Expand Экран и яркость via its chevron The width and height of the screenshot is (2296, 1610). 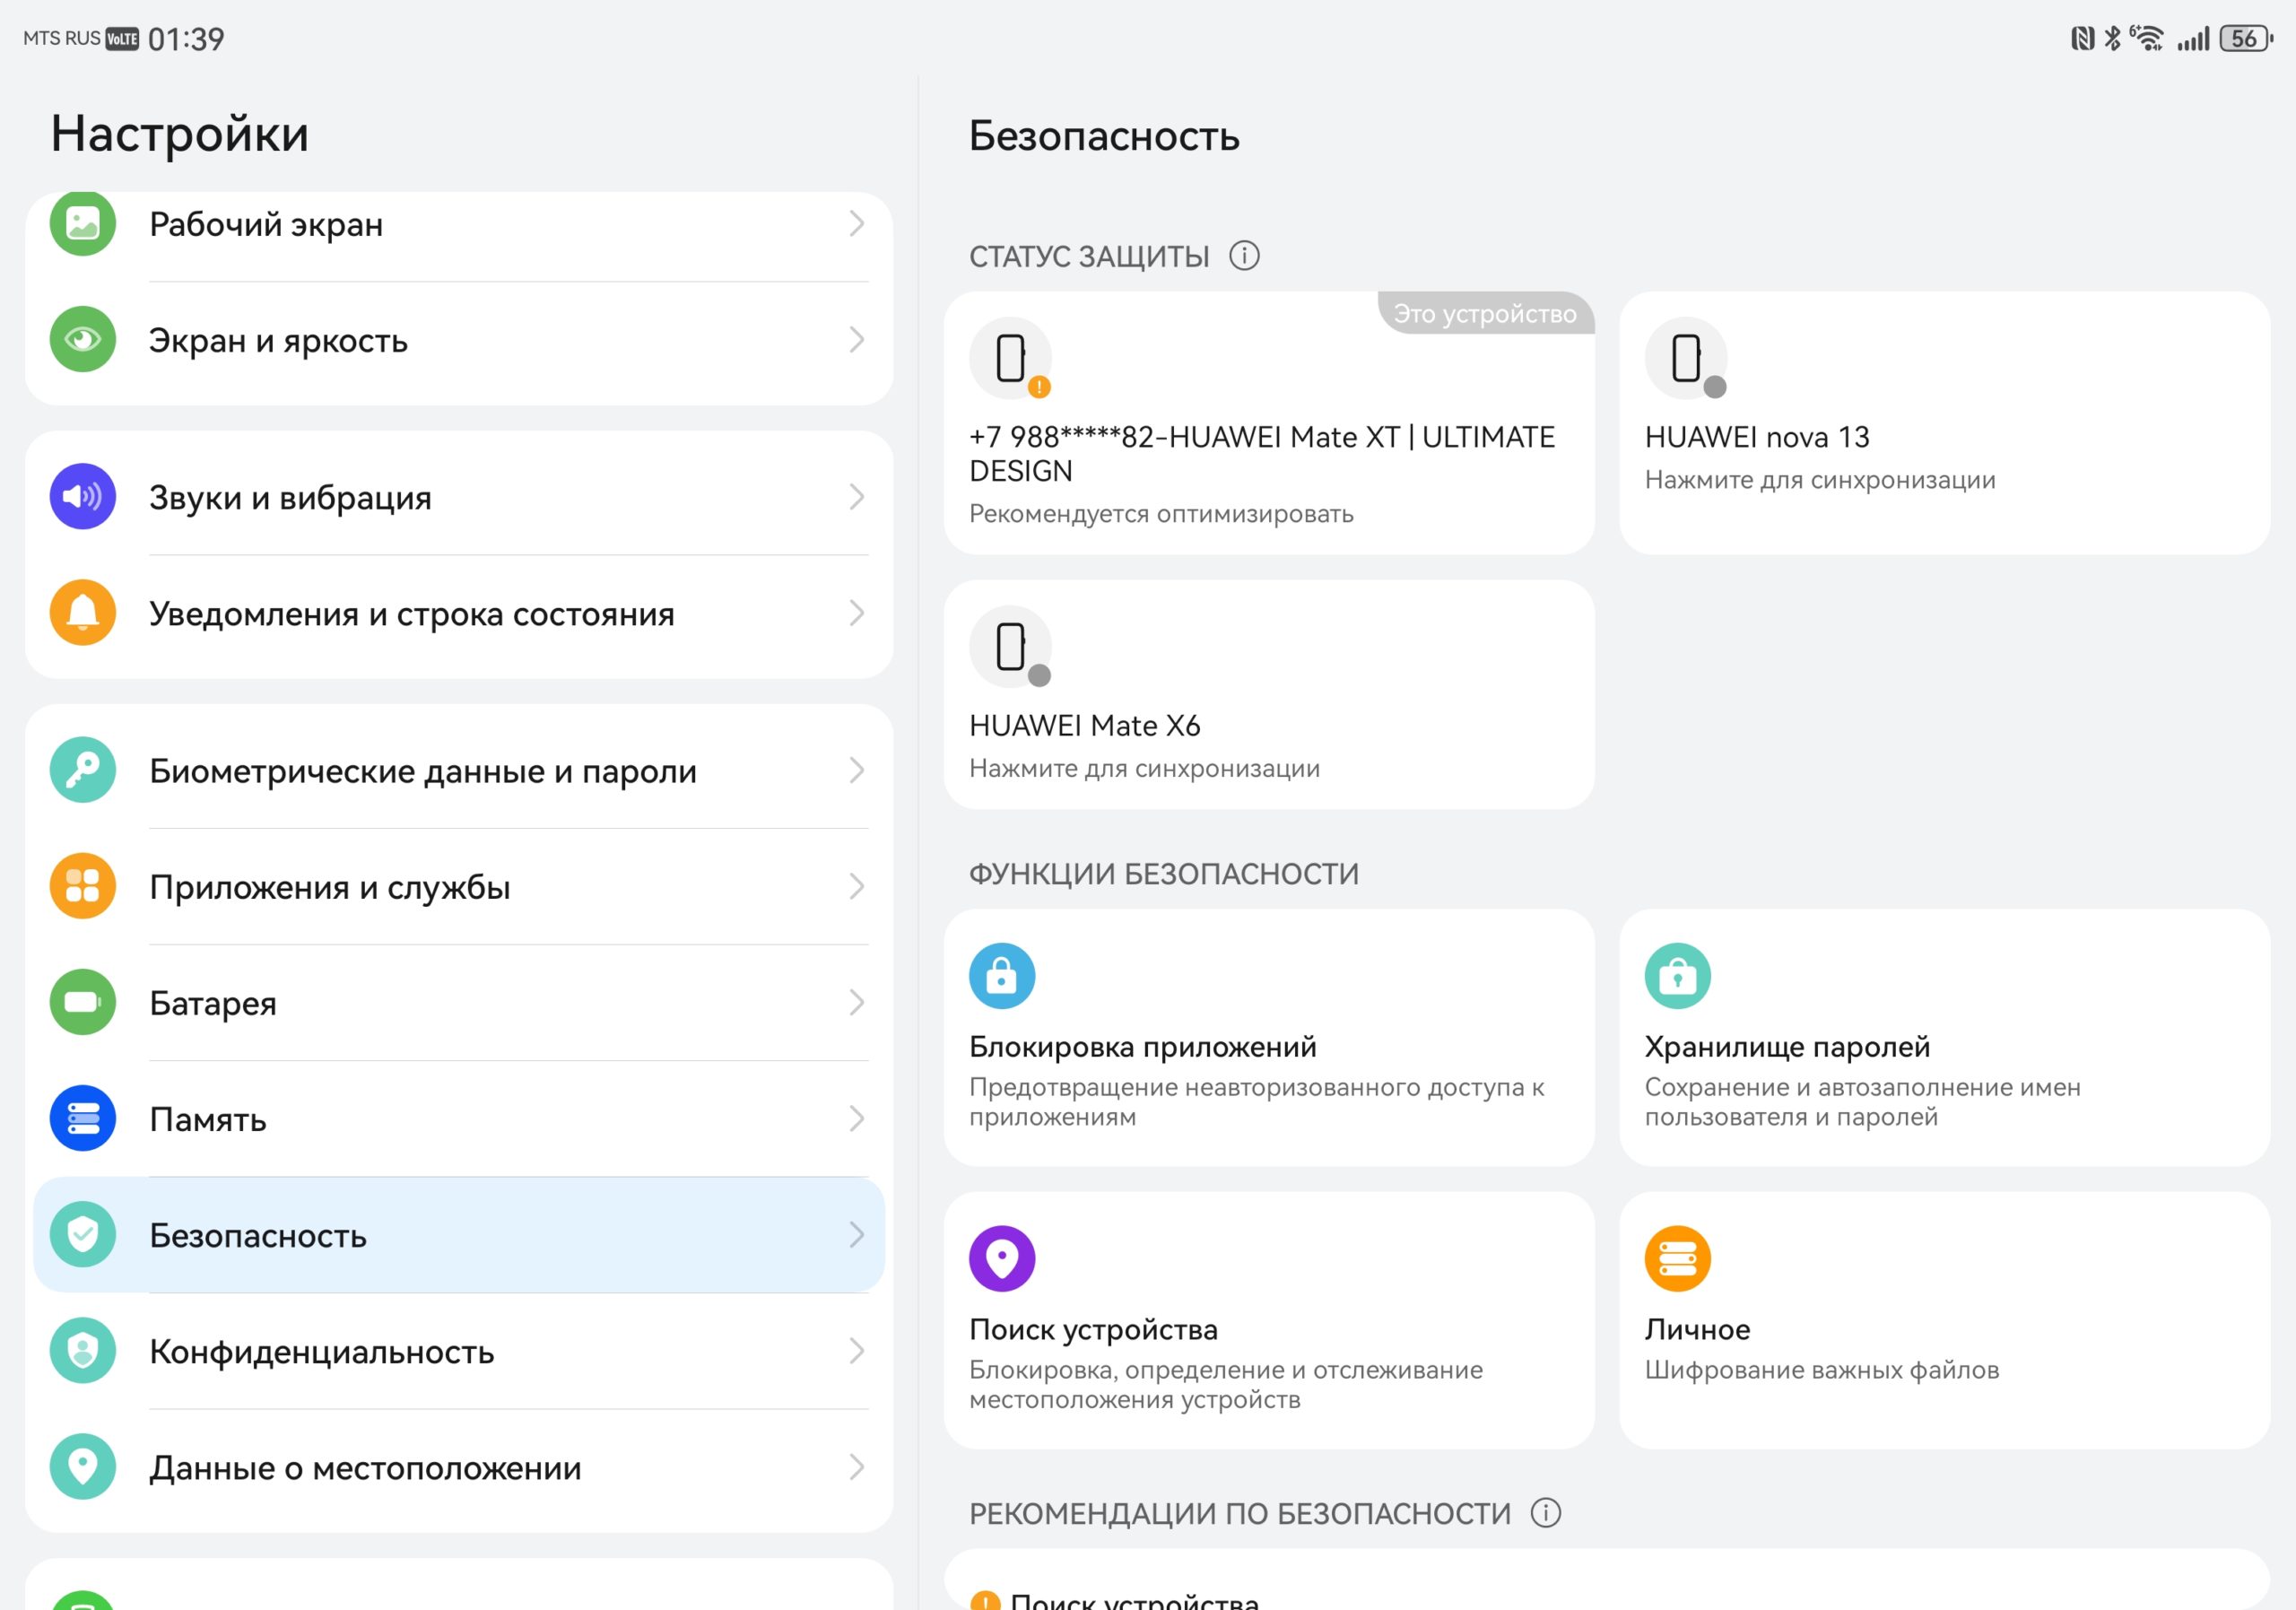click(x=857, y=339)
